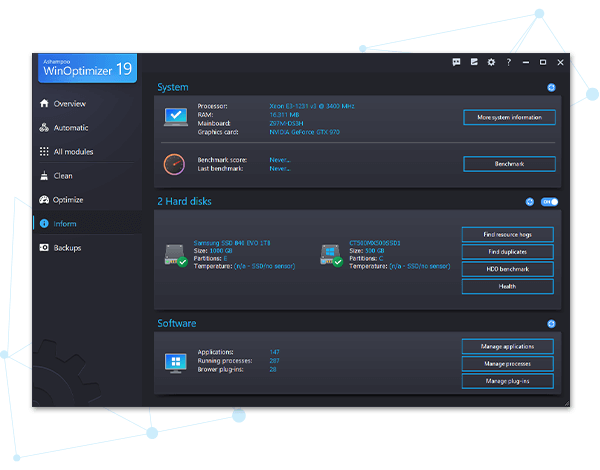600x470 pixels.
Task: Open the Health button
Action: [507, 286]
